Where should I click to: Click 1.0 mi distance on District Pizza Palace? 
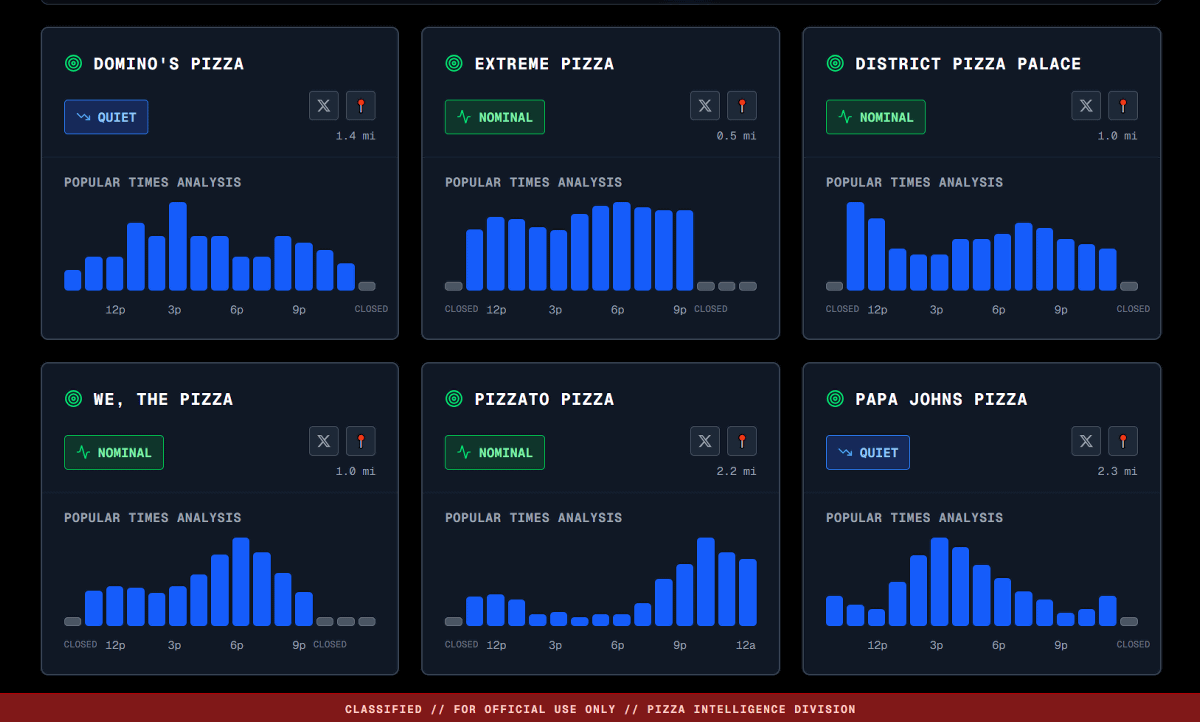coord(1118,136)
